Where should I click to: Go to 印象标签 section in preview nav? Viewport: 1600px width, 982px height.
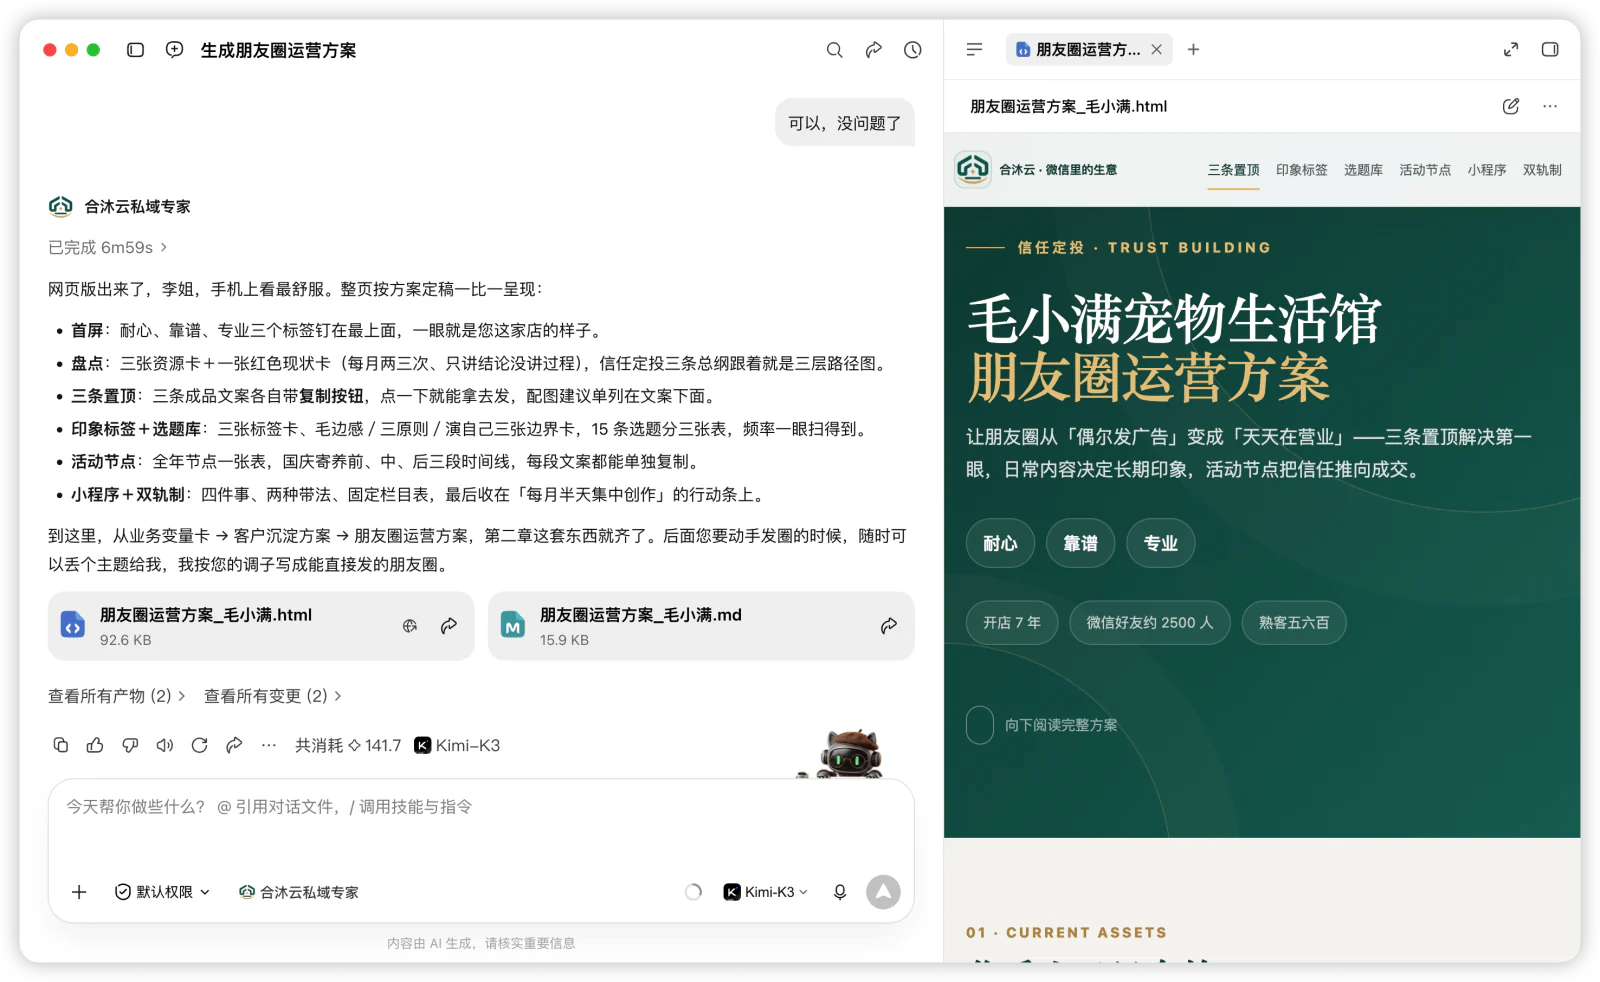pos(1301,170)
